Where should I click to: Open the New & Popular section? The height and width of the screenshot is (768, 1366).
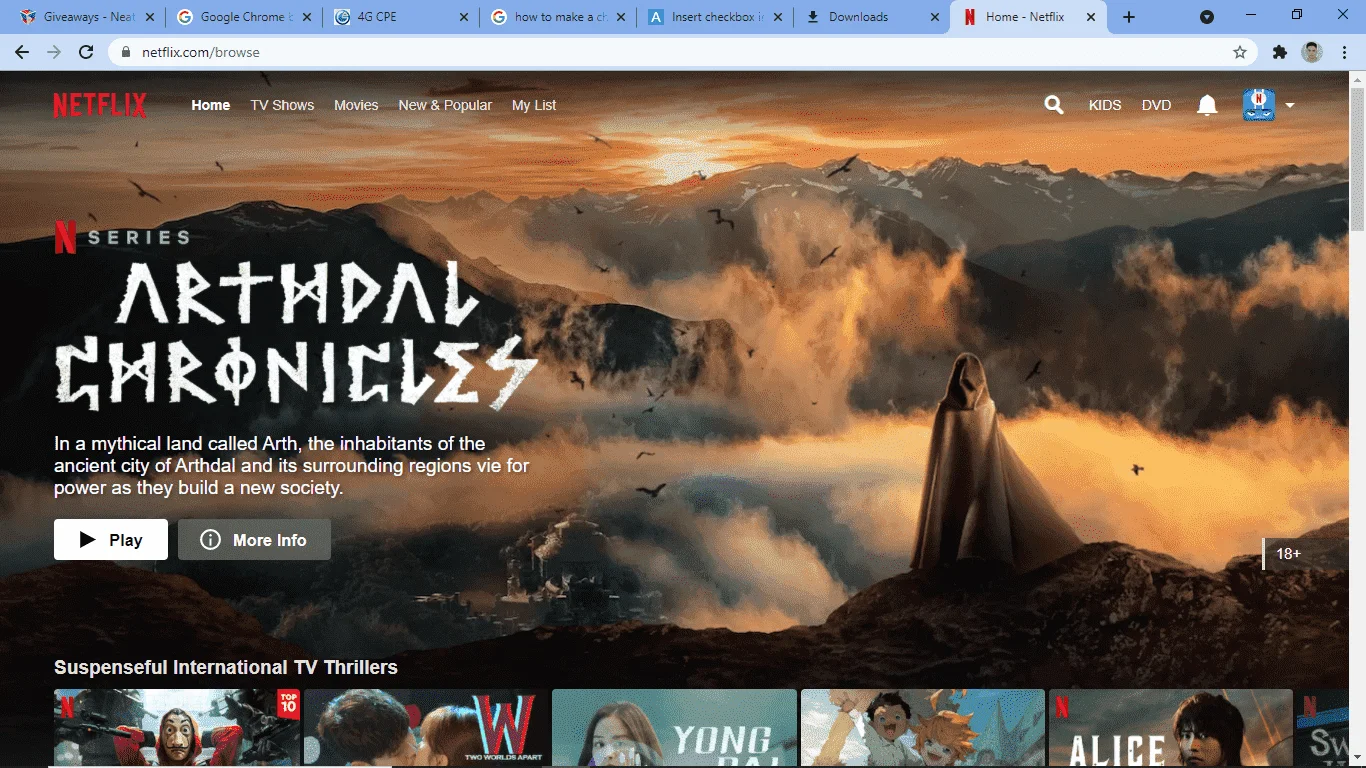(x=445, y=105)
